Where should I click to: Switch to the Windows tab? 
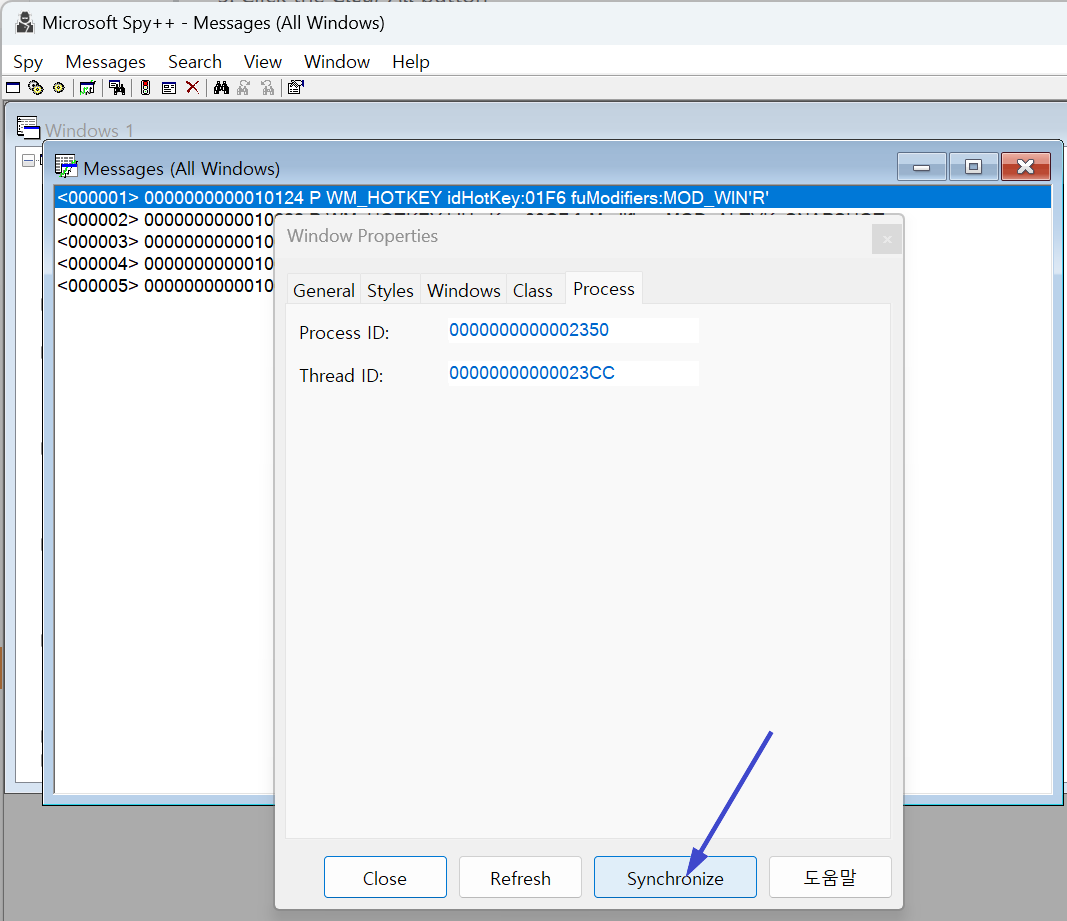[463, 291]
